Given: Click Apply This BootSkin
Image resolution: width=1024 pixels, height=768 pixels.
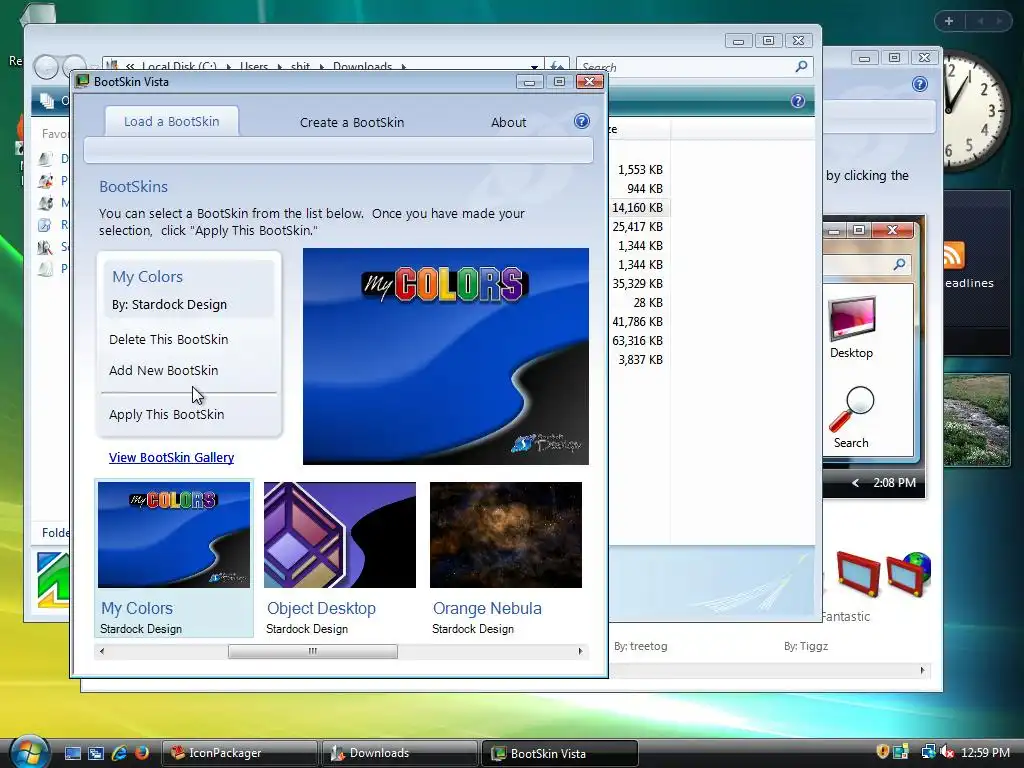Looking at the screenshot, I should coord(167,414).
